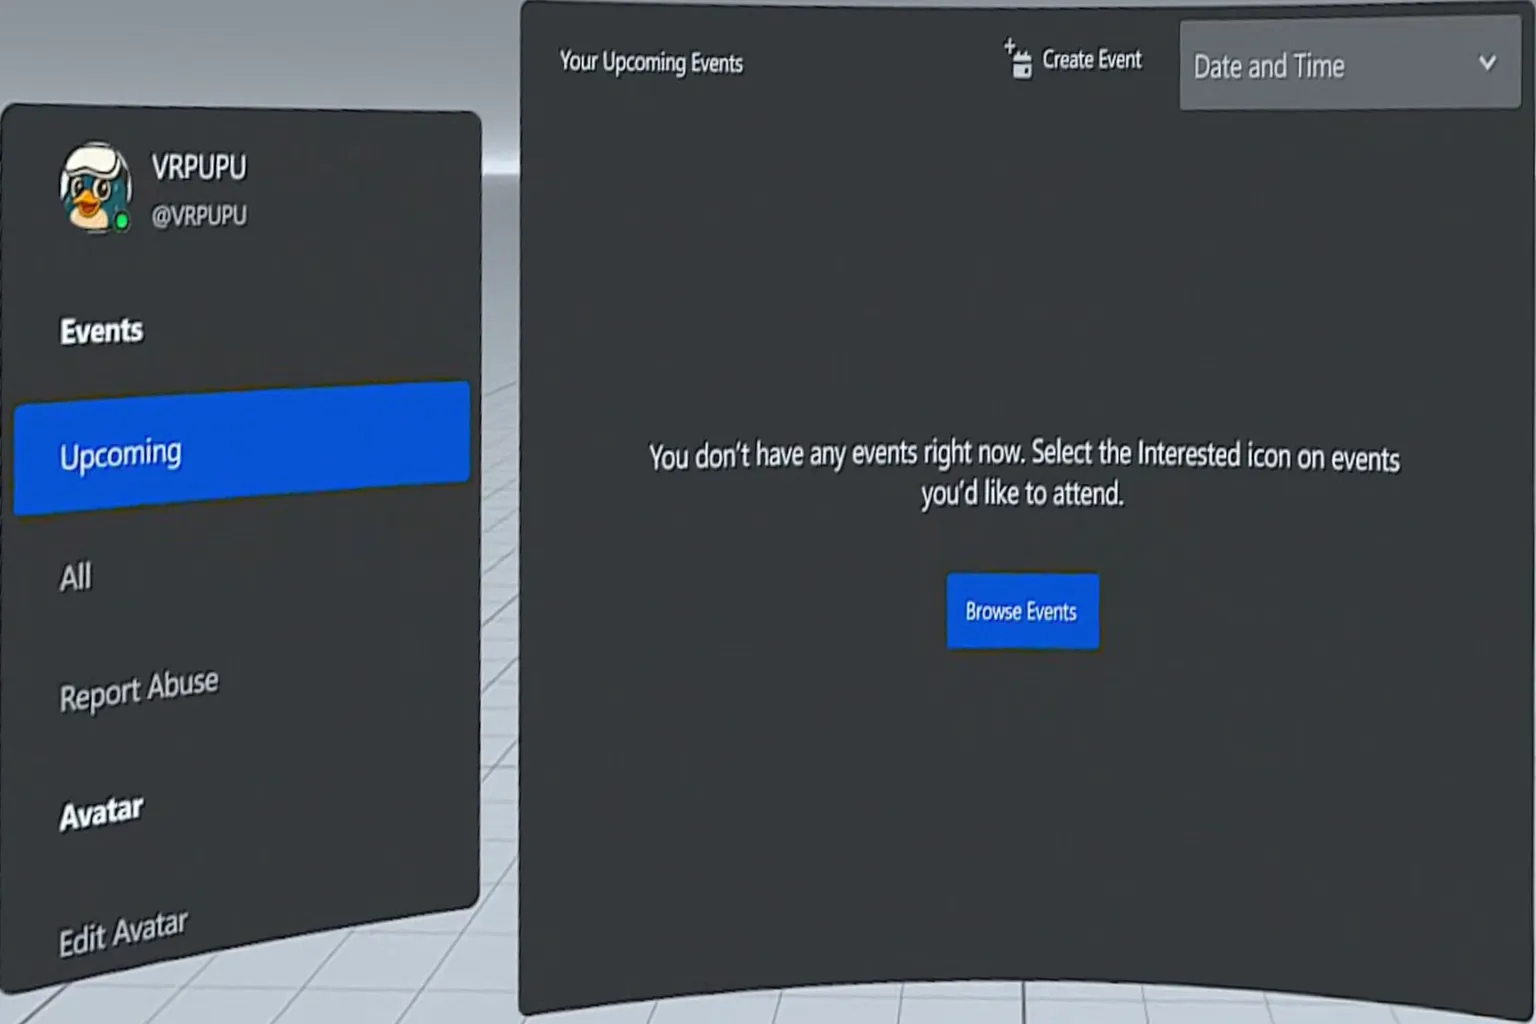This screenshot has height=1024, width=1536.
Task: Click the calendar plus icon for Create Event
Action: coord(1018,59)
